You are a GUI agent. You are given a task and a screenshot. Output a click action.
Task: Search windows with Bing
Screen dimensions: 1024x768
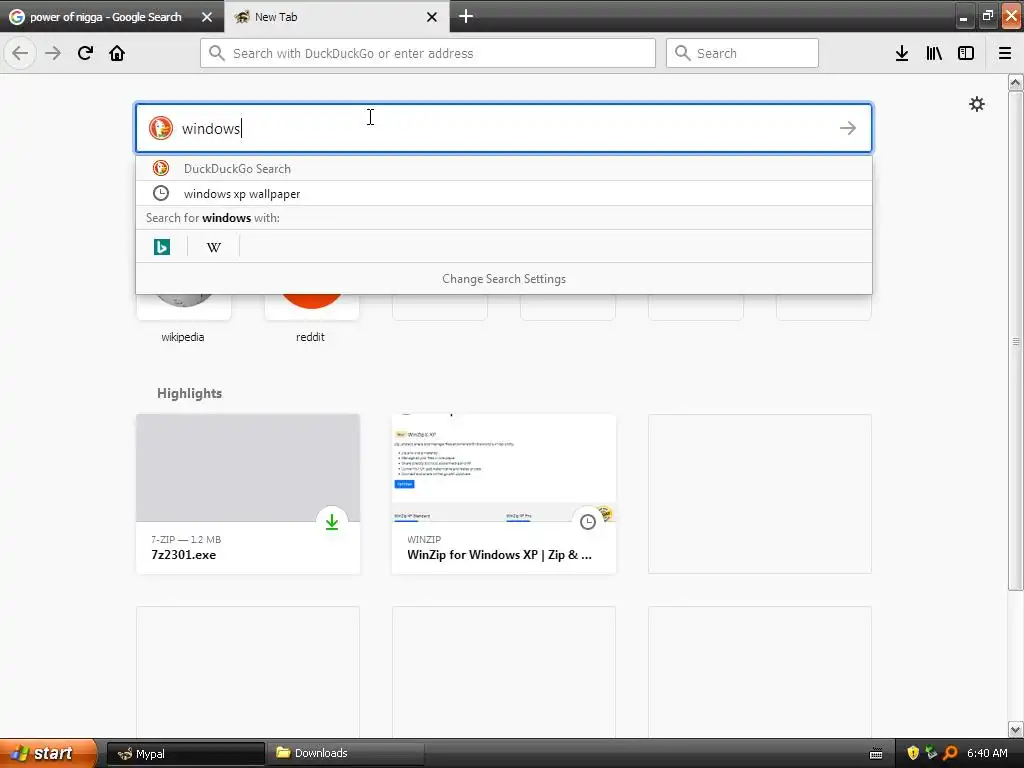point(161,247)
